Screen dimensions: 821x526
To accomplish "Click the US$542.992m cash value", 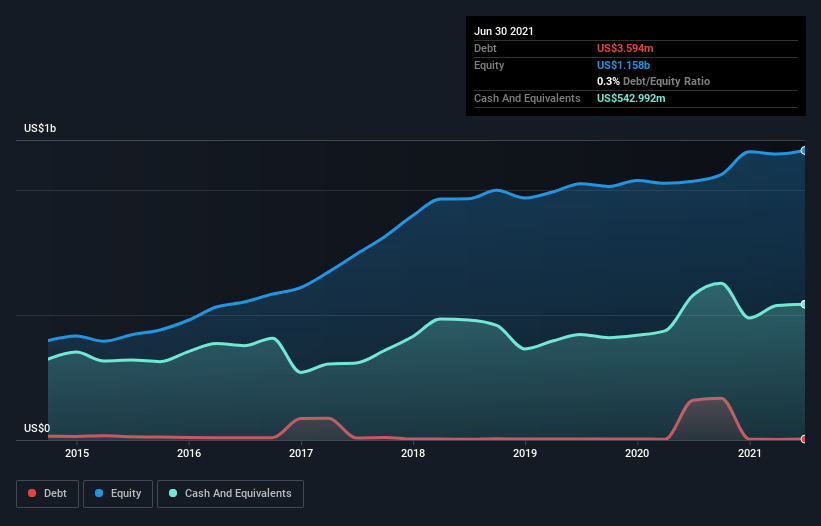I will point(631,98).
